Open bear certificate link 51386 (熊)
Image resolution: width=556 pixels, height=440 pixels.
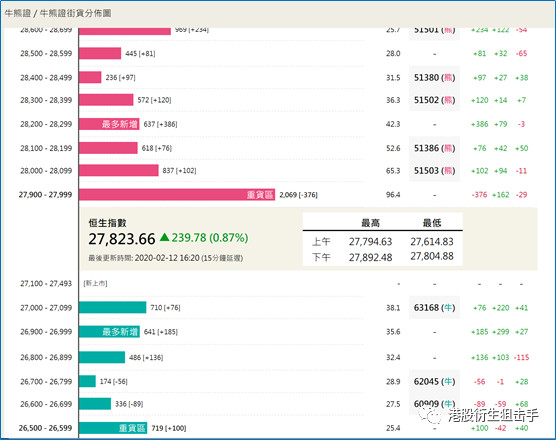434,148
